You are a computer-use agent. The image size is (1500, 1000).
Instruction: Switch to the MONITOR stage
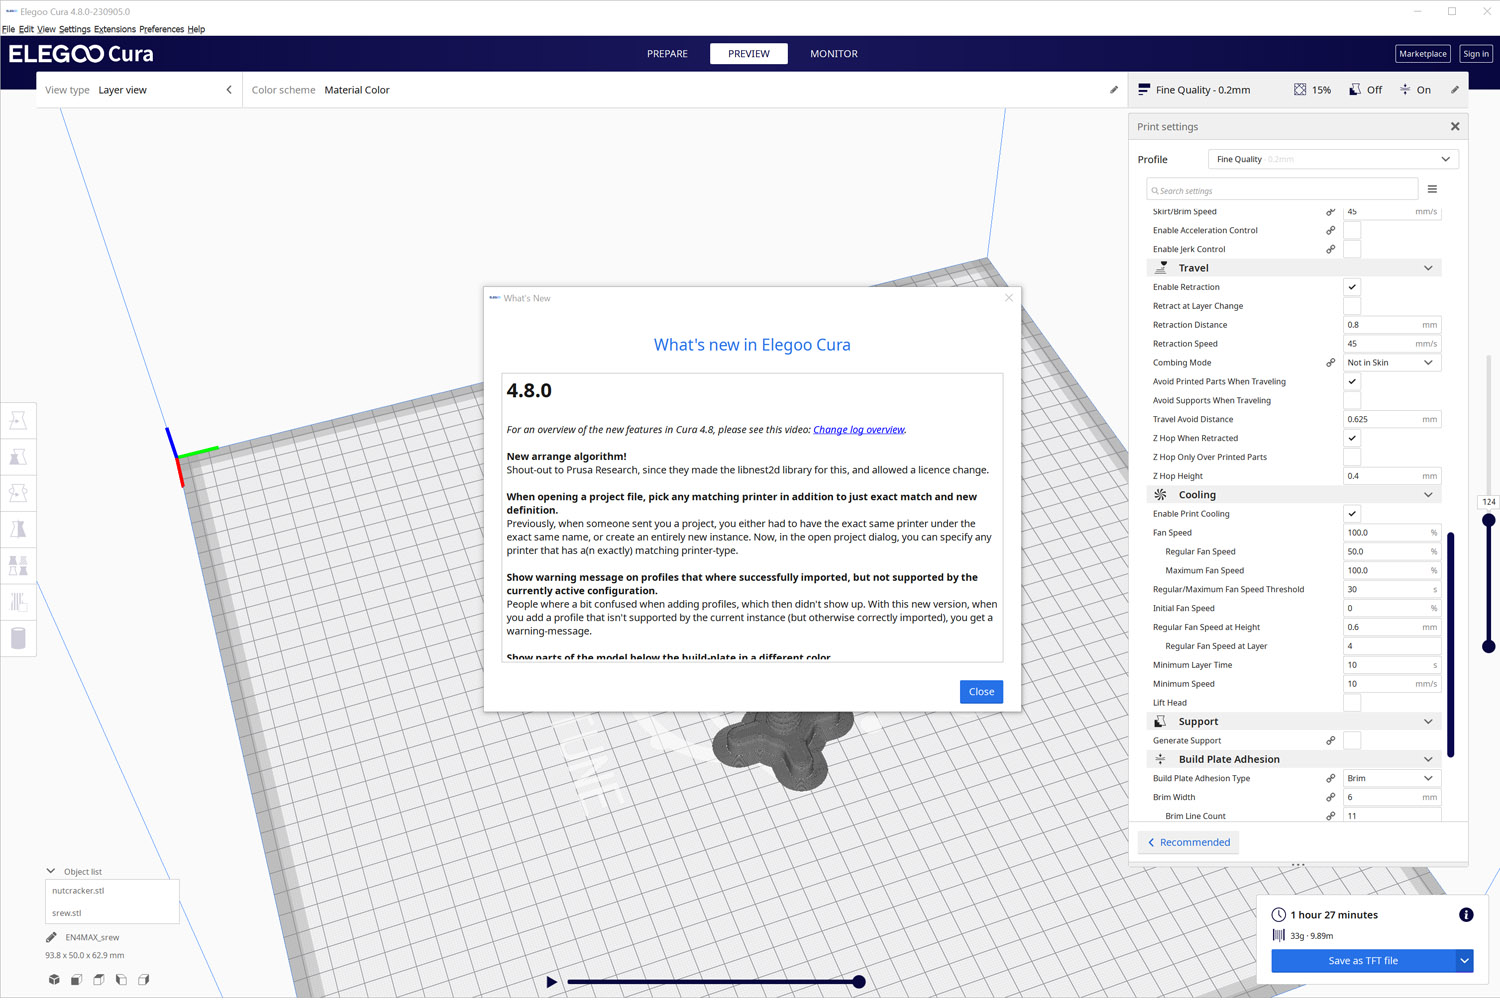tap(834, 54)
